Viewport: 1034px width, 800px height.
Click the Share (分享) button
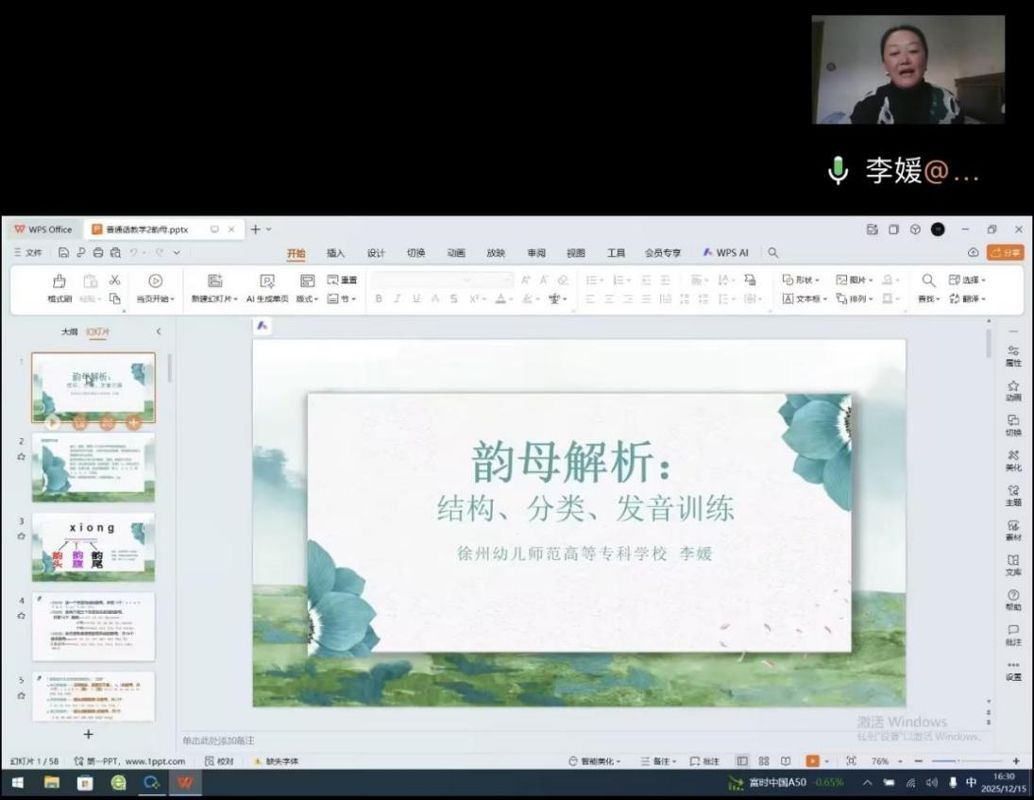coord(1006,253)
